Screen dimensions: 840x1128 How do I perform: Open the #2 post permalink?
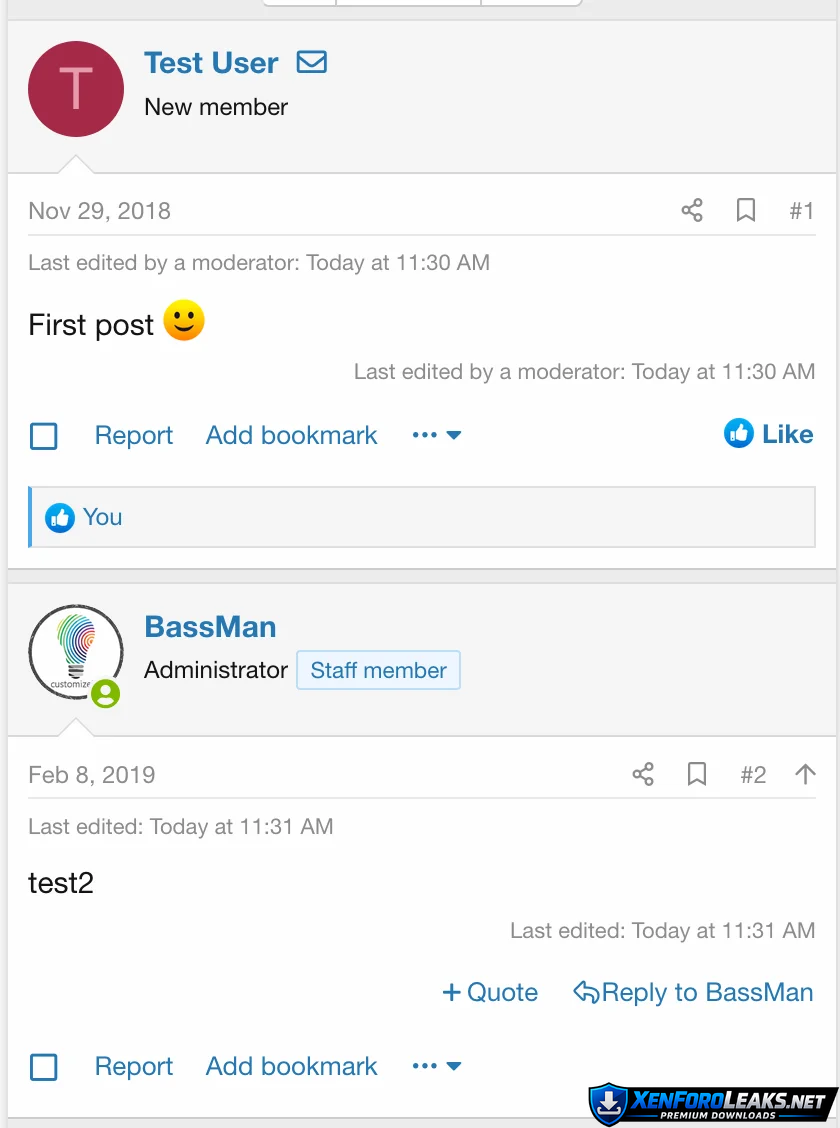pos(753,774)
